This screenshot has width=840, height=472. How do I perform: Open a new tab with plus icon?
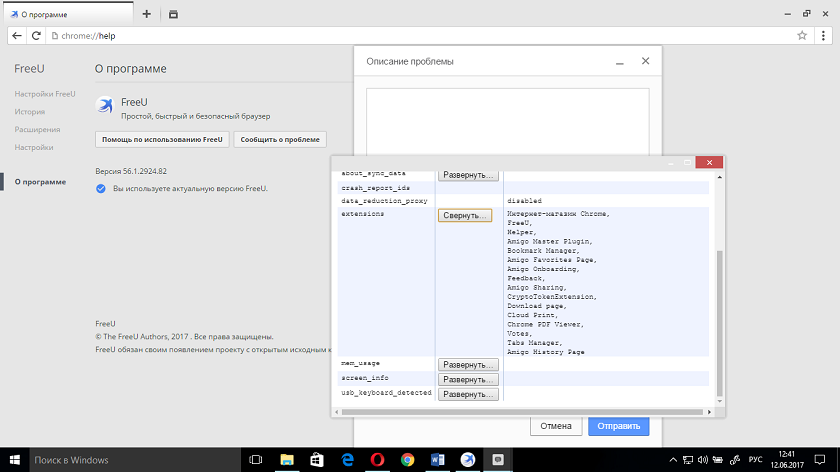(x=146, y=14)
